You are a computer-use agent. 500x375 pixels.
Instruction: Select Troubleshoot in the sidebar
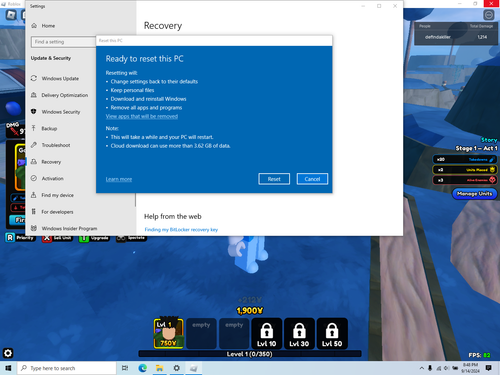click(x=56, y=145)
